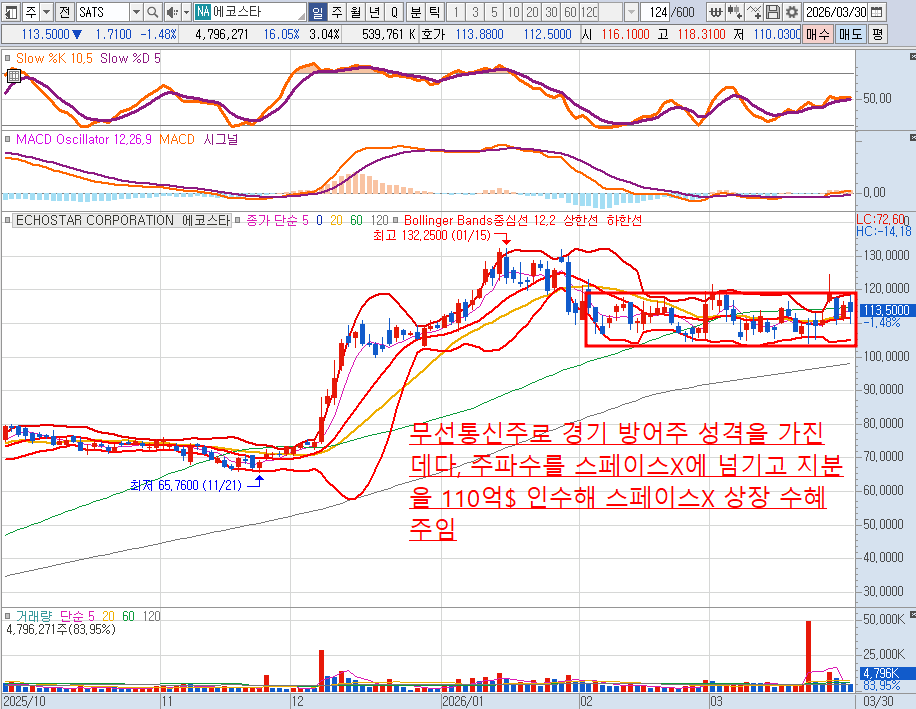
Task: Open chart settings gear icon
Action: (791, 12)
